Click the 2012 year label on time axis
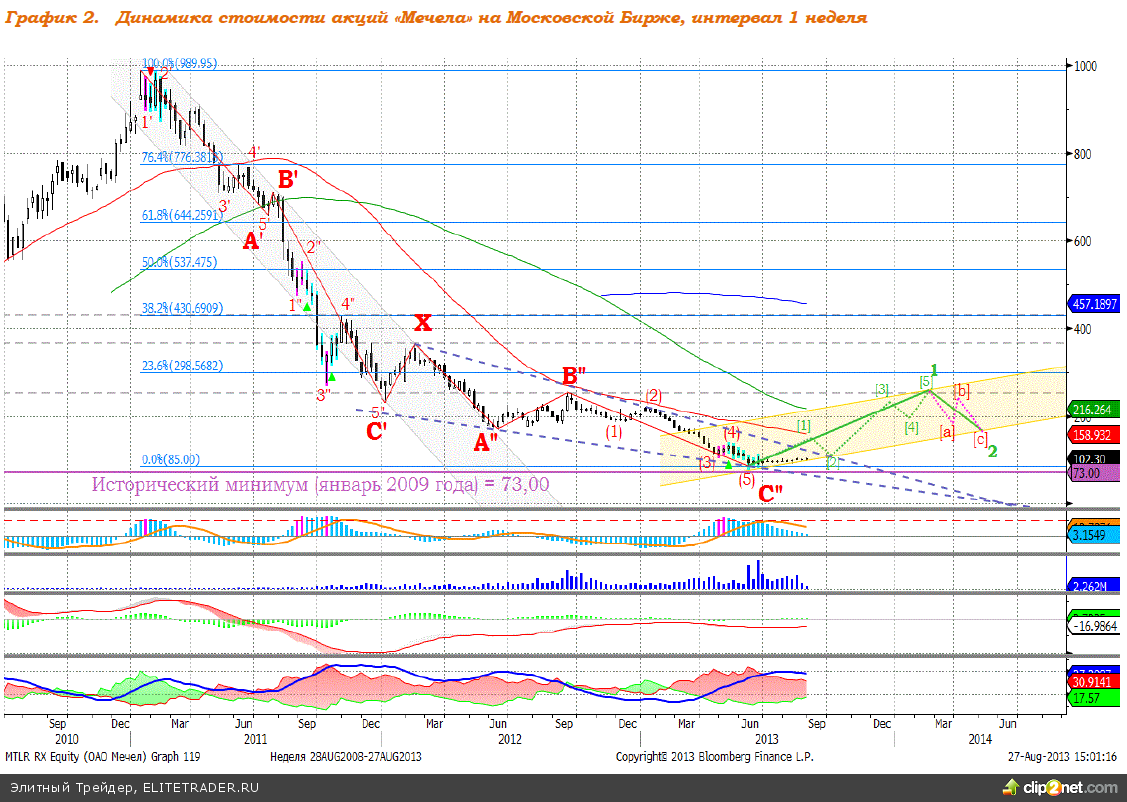The height and width of the screenshot is (802, 1127). click(510, 739)
